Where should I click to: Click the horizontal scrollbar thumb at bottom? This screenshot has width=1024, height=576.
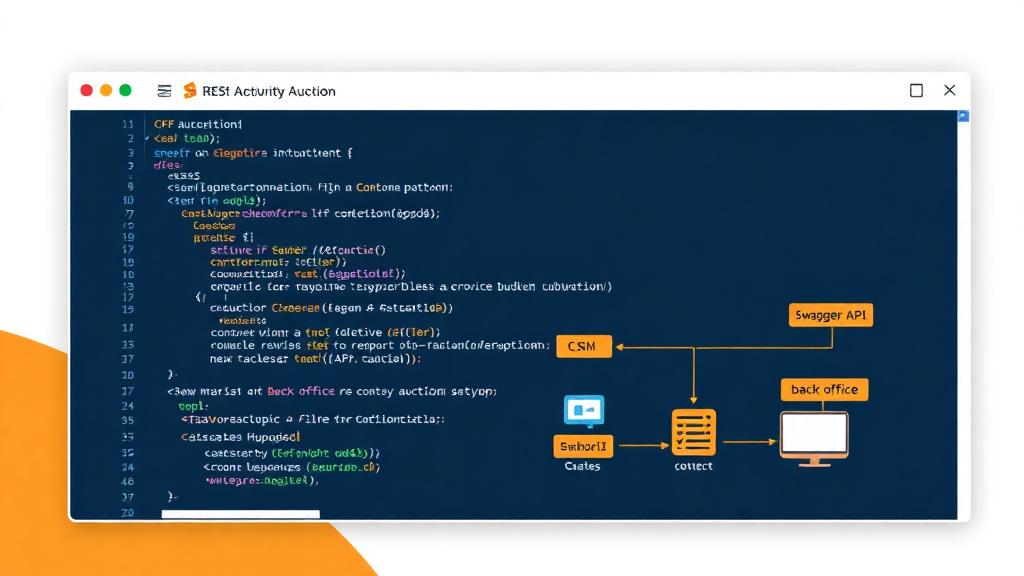[x=240, y=514]
